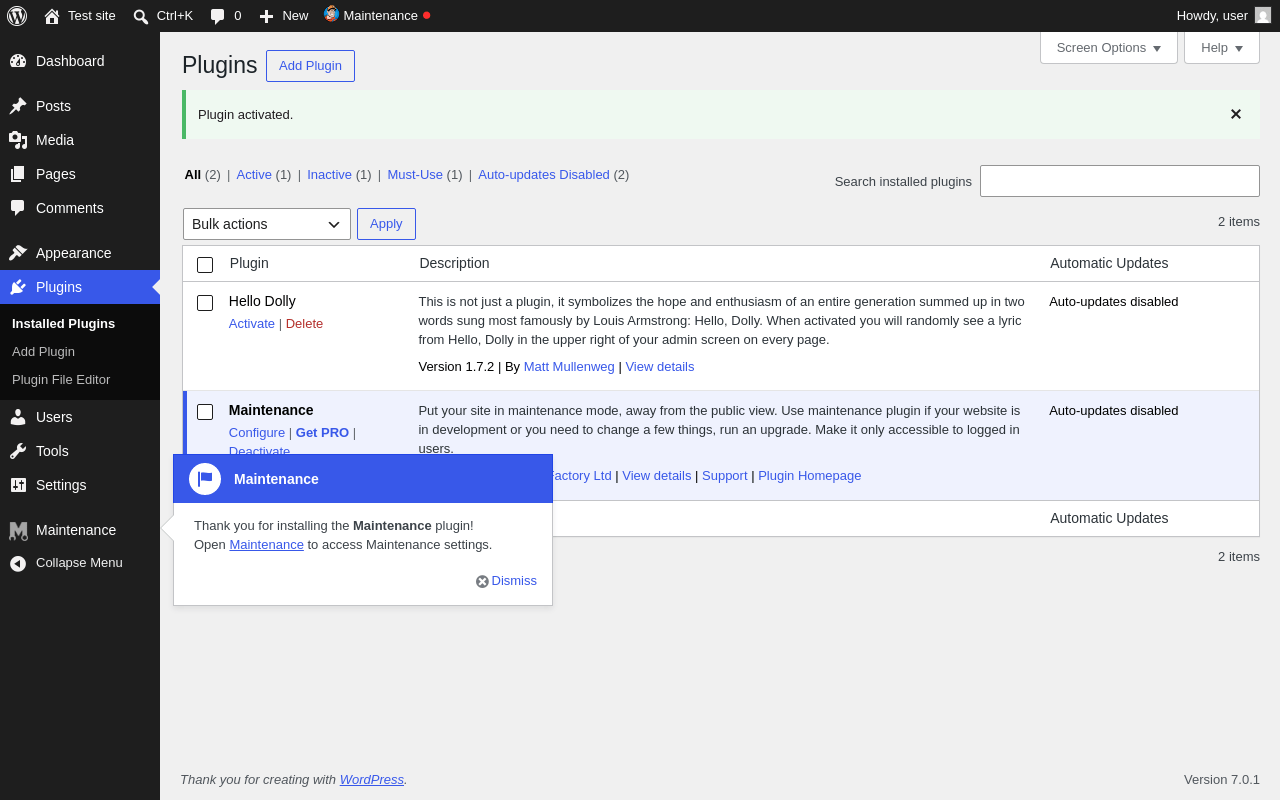The image size is (1280, 800).
Task: Open Configure link for Maintenance
Action: 257,432
